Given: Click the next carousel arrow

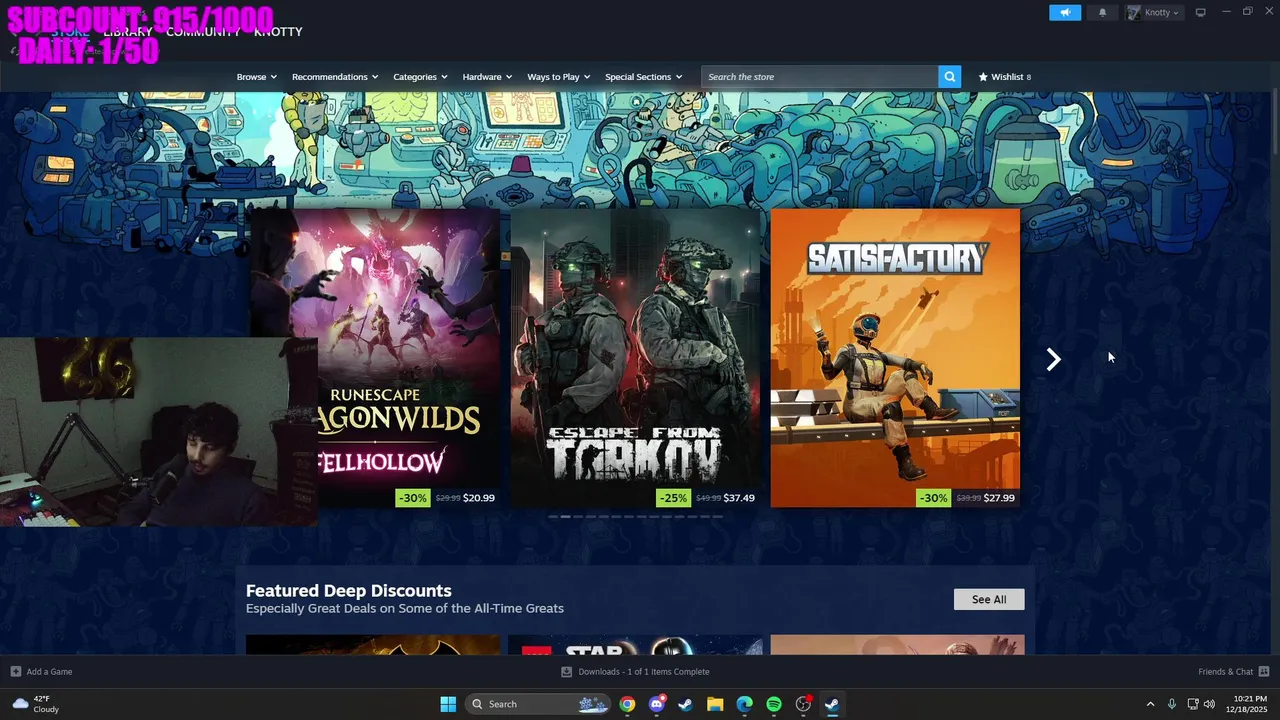Looking at the screenshot, I should point(1053,360).
